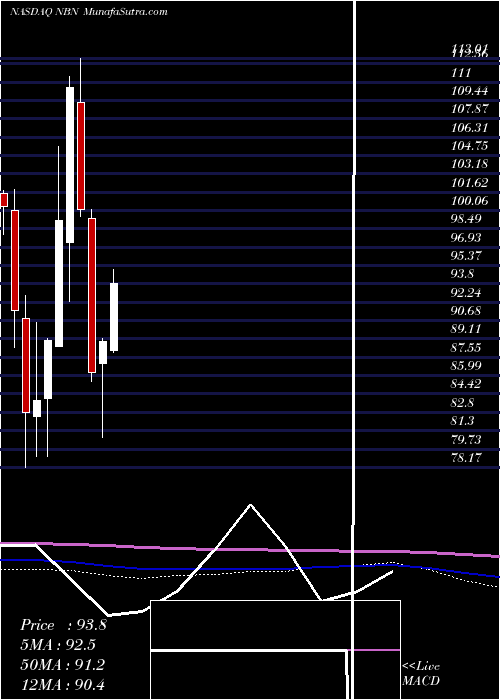The height and width of the screenshot is (700, 500).
Task: Click the 81.3 axis label
Action: 462,421
